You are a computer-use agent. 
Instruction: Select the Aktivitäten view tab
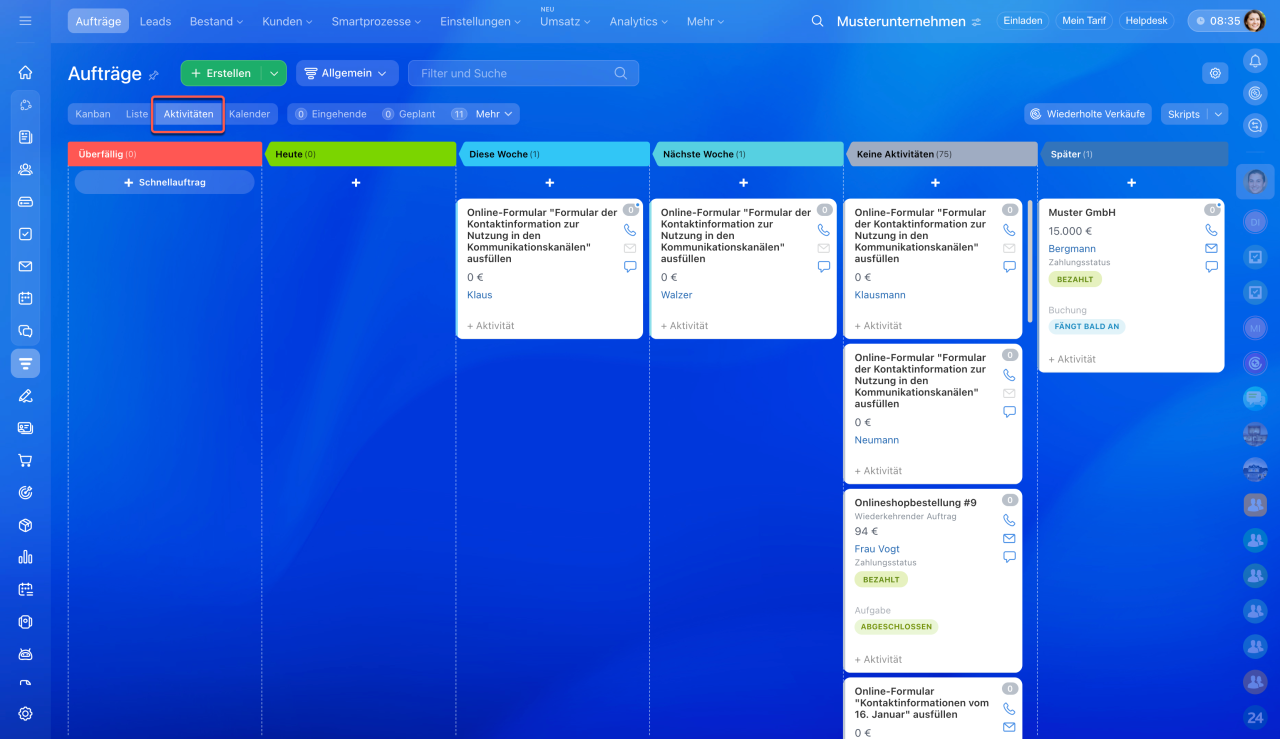(x=189, y=114)
